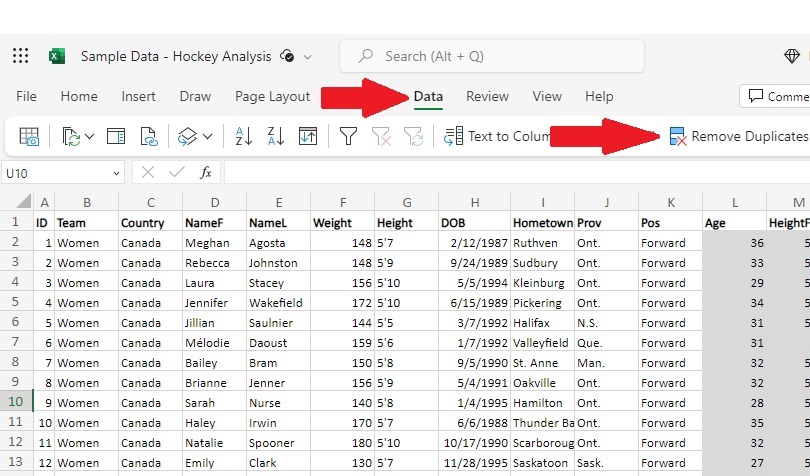Select column D header
810x476 pixels.
point(215,202)
